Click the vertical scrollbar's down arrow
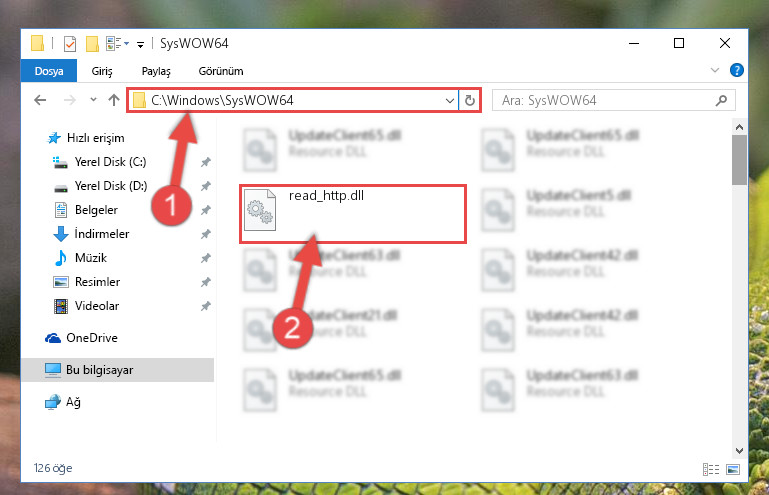Viewport: 769px width, 495px height. [x=740, y=450]
